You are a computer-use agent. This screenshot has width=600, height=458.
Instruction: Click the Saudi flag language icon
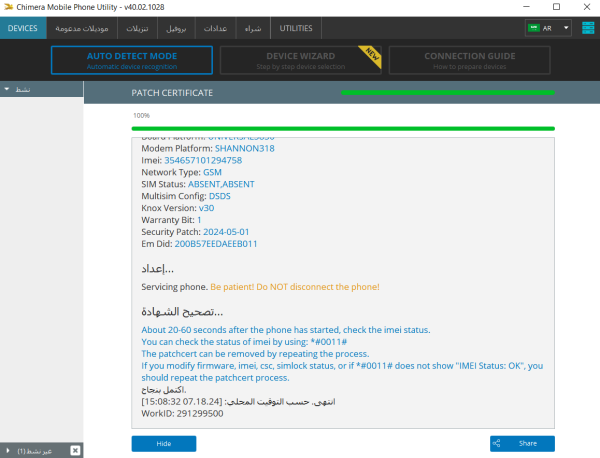(533, 28)
